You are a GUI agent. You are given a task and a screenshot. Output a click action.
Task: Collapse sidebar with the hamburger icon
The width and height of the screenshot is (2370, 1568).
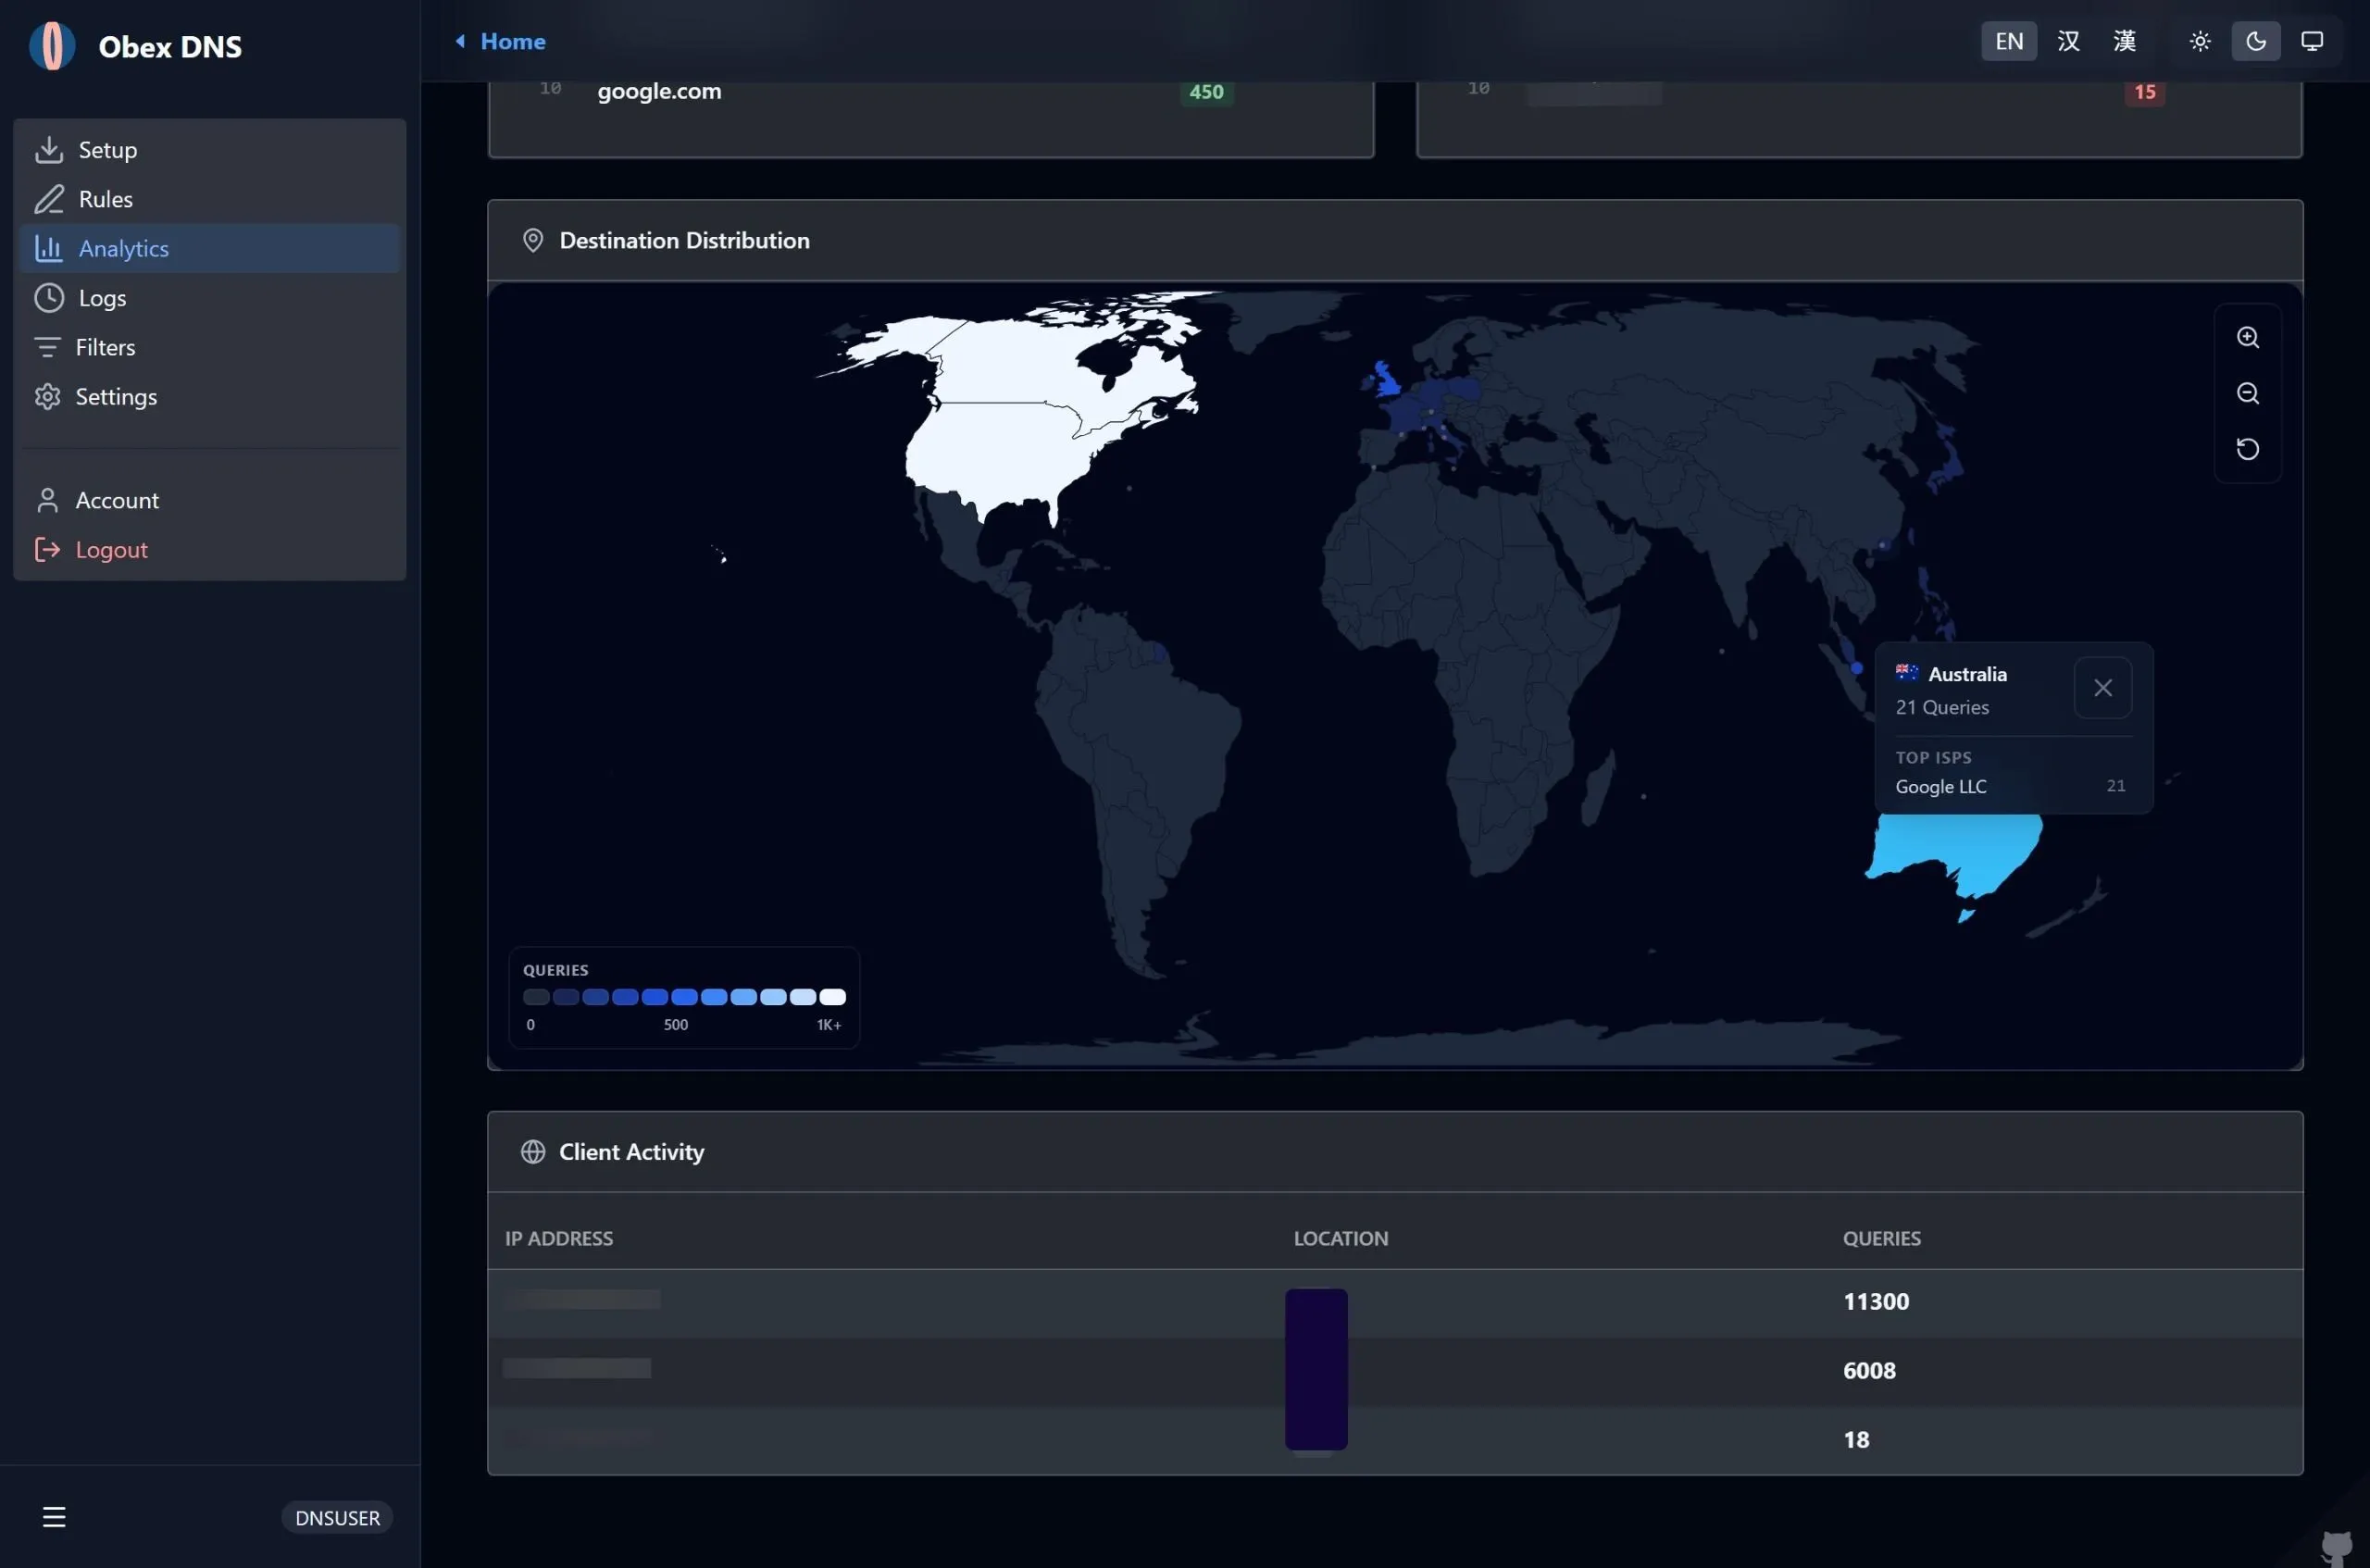54,1517
